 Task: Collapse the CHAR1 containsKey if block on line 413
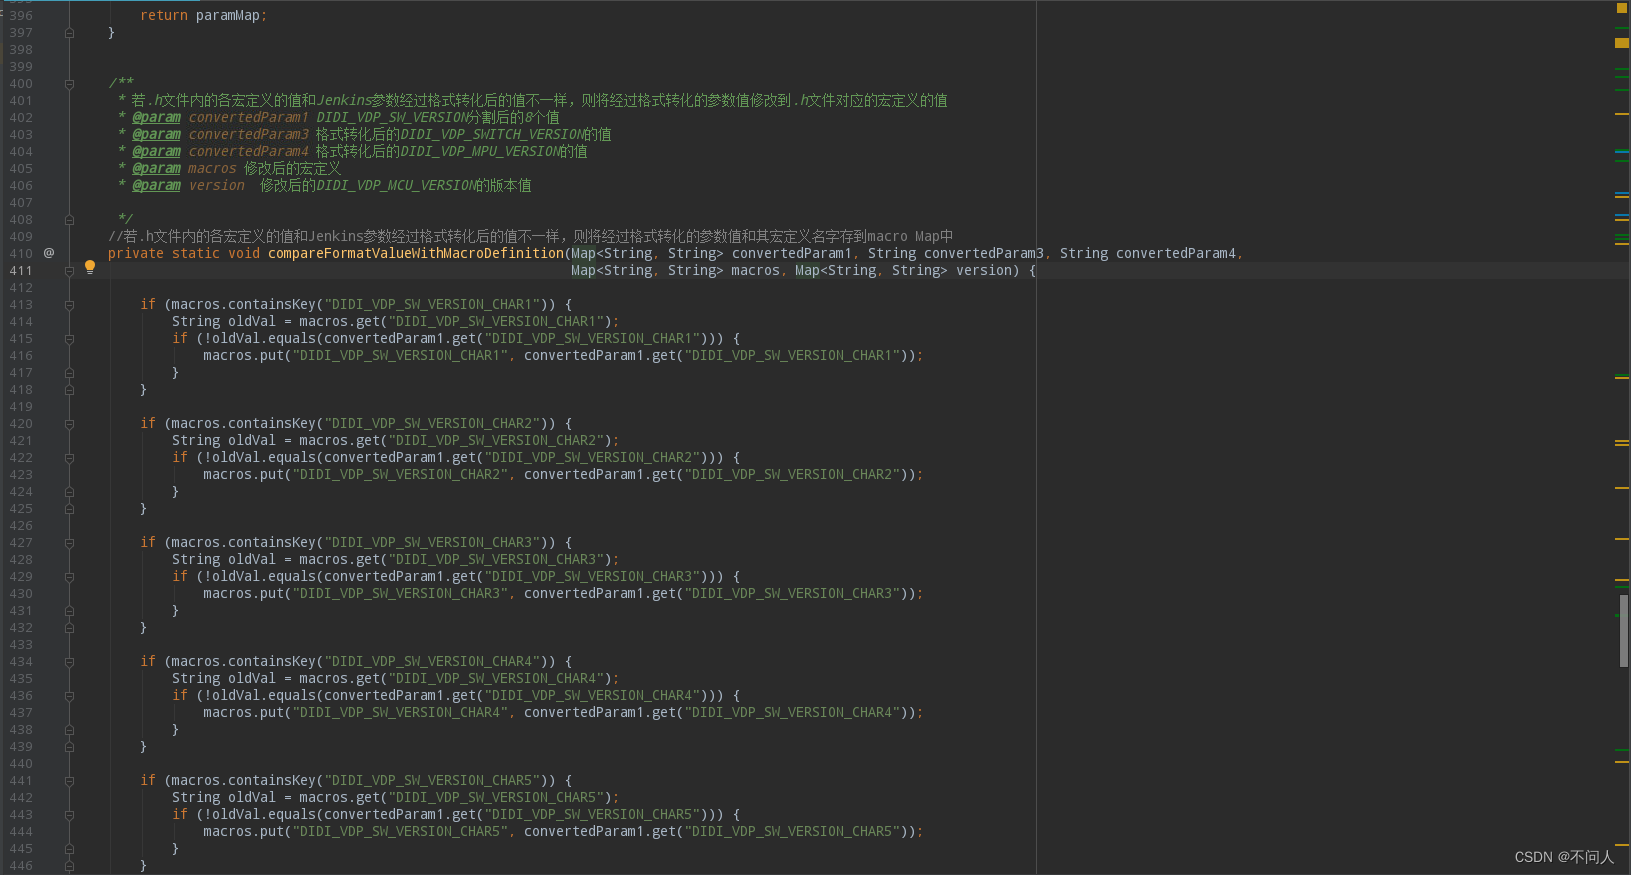(69, 305)
